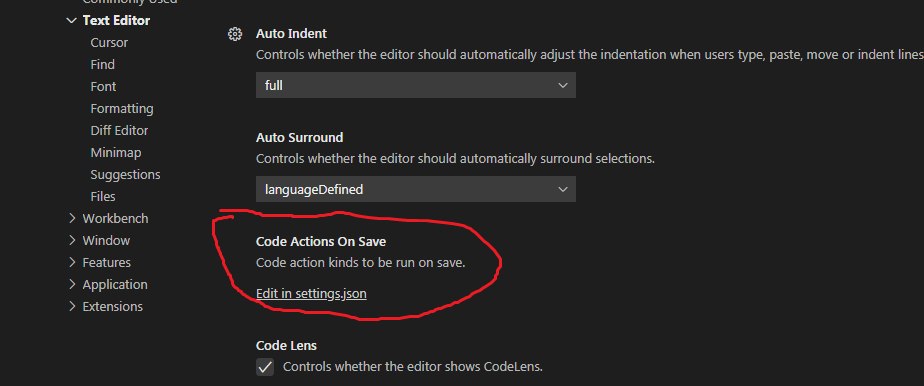Click the Code Actions On Save heading
Viewport: 924px width, 386px height.
pos(321,242)
